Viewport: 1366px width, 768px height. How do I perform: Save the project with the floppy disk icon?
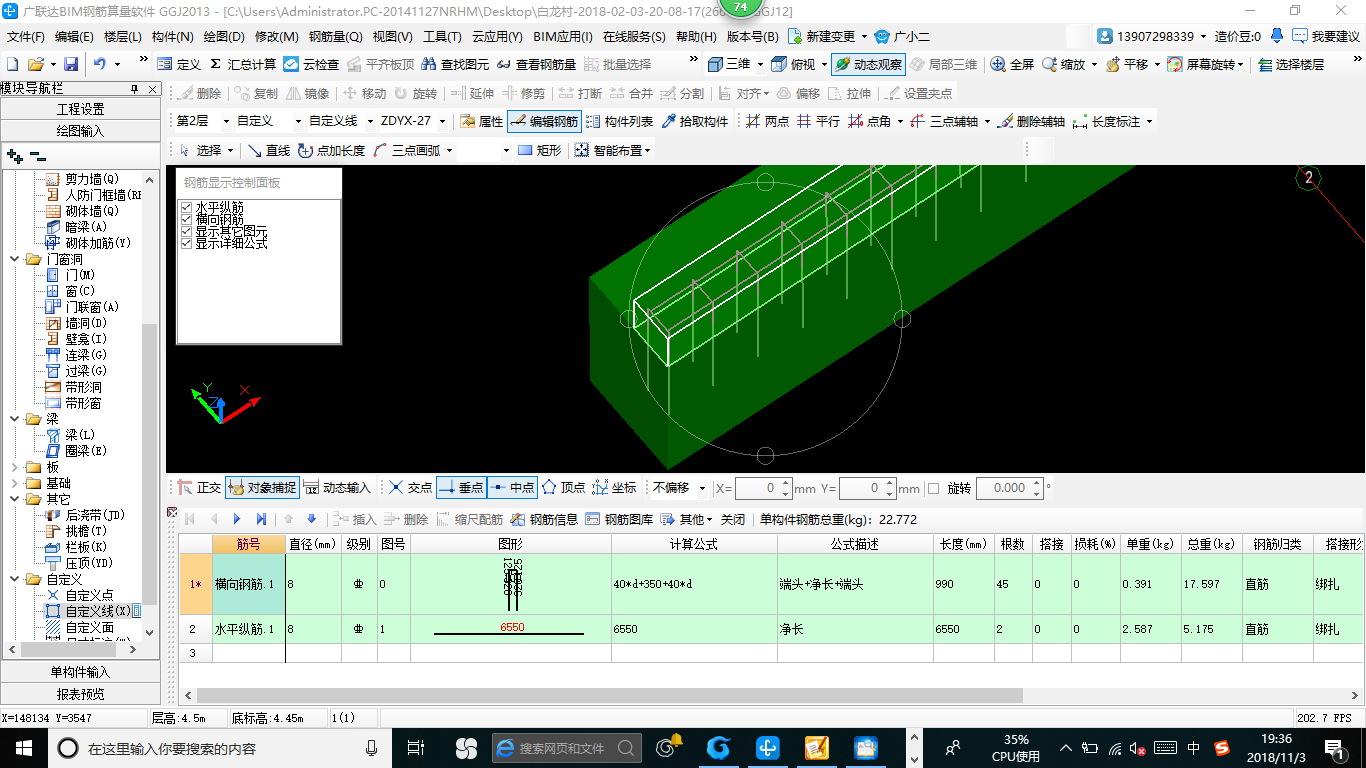click(x=71, y=64)
